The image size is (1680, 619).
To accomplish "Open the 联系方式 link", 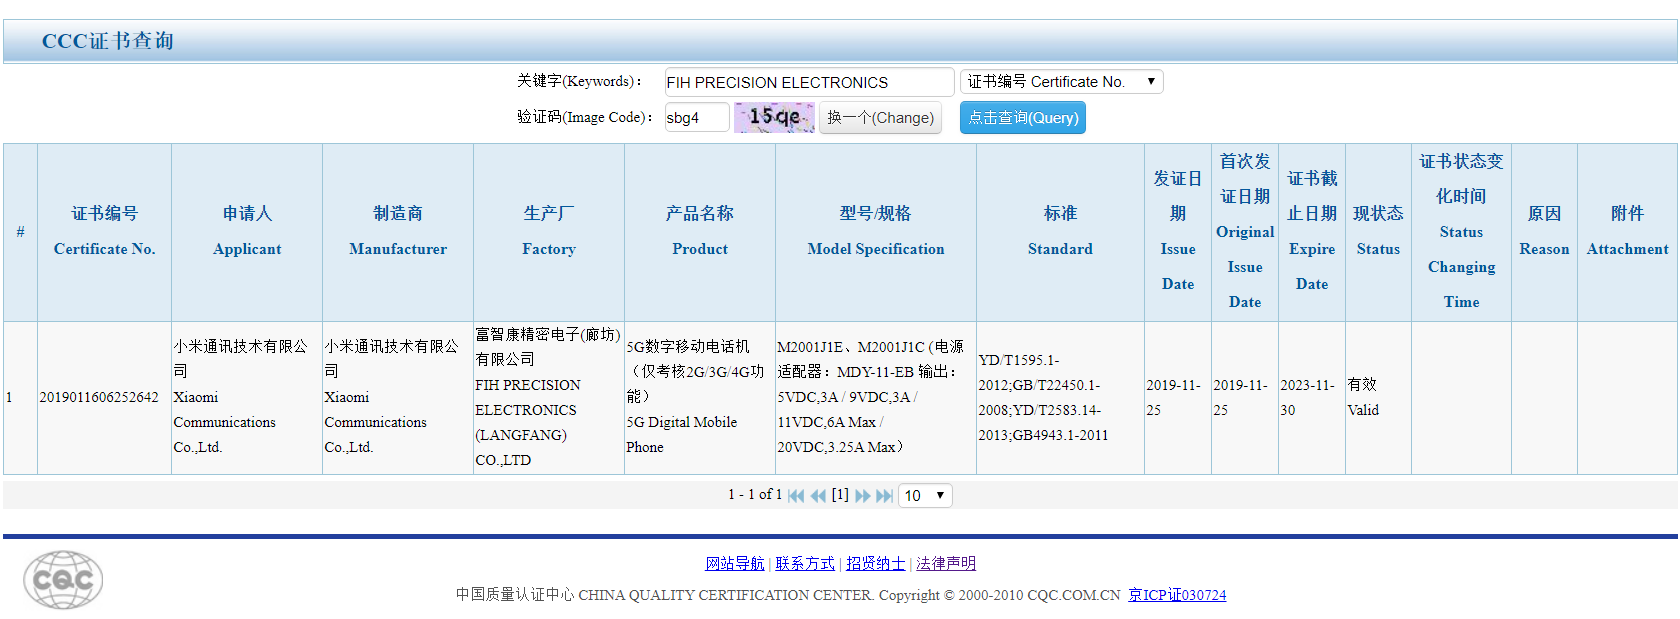I will click(x=805, y=564).
